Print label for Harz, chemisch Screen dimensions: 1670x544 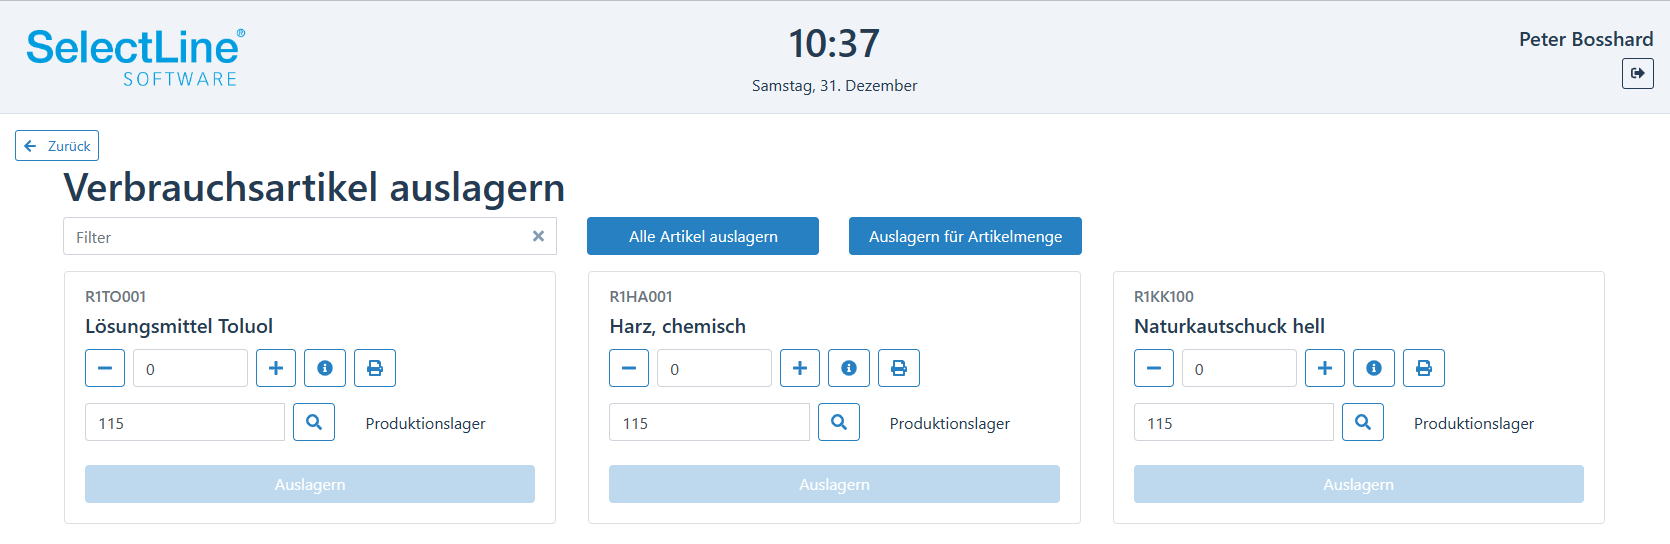(x=899, y=368)
